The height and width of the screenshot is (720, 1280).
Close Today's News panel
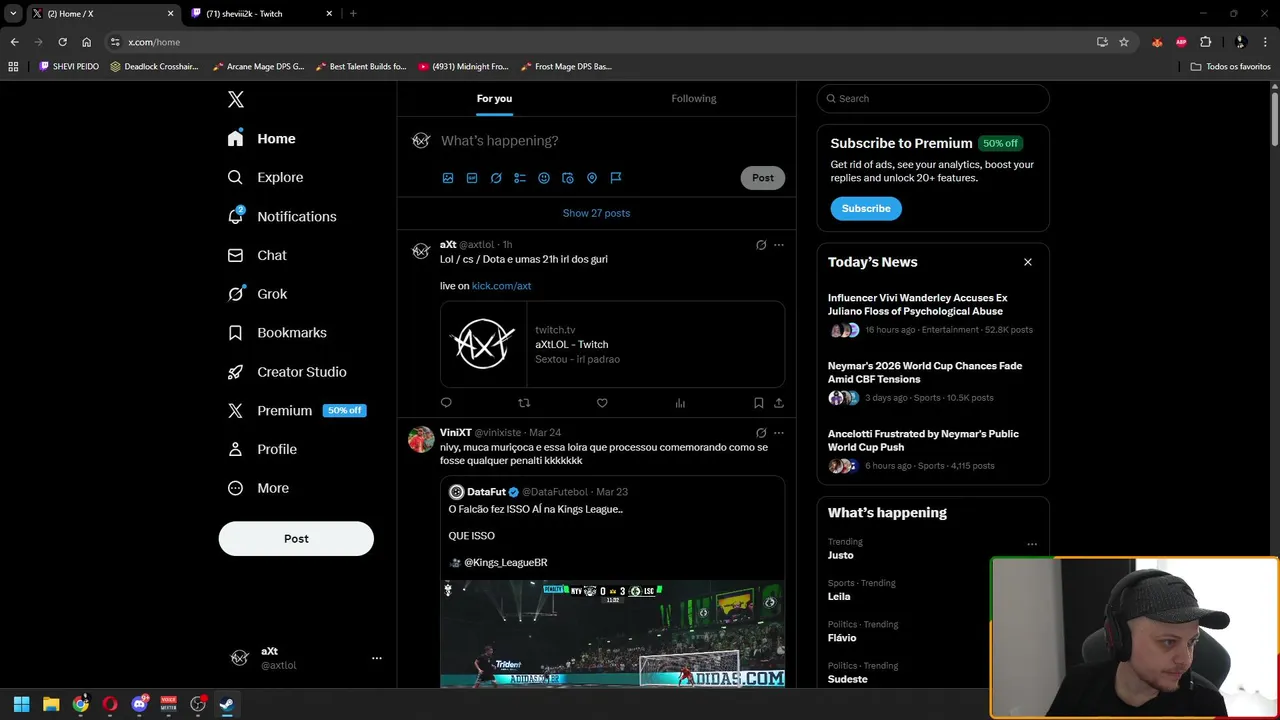point(1027,262)
